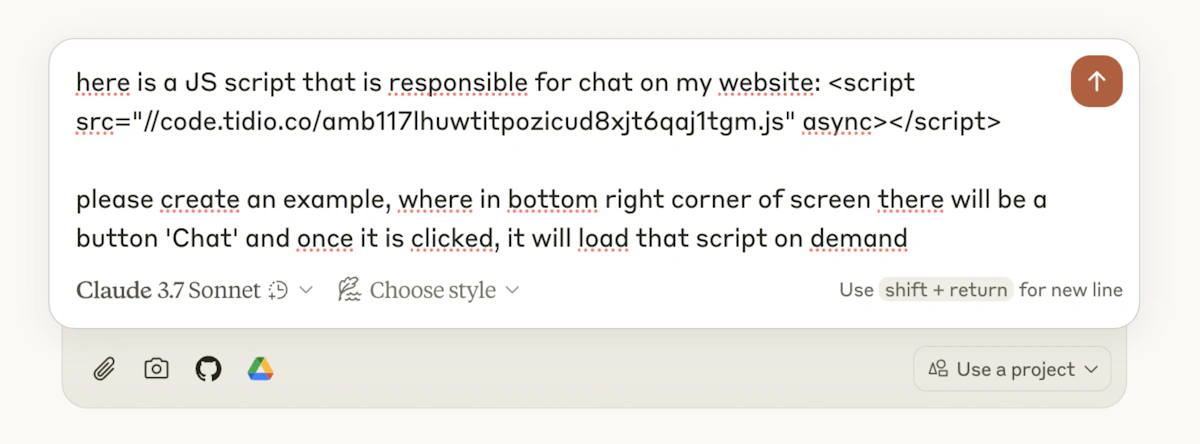This screenshot has height=444, width=1200.
Task: Place cursor in the word 'responsible'
Action: [459, 82]
